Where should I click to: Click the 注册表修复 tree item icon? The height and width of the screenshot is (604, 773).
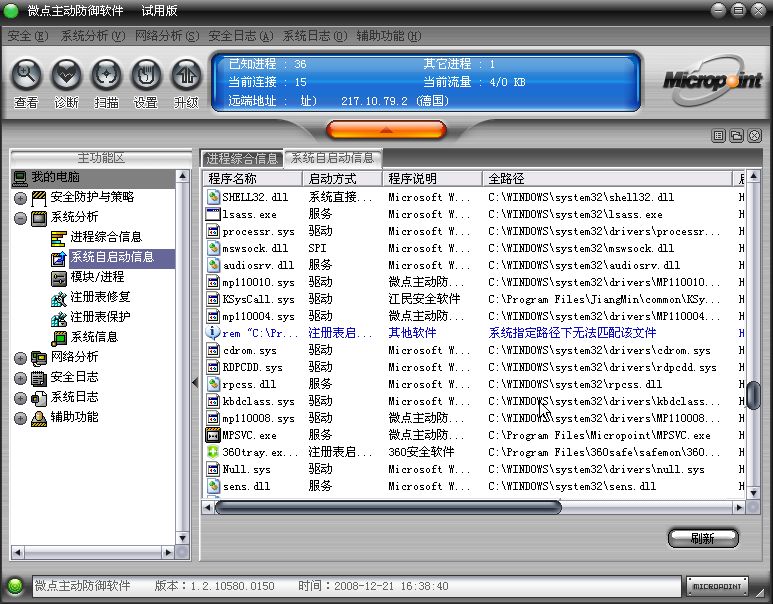[58, 298]
